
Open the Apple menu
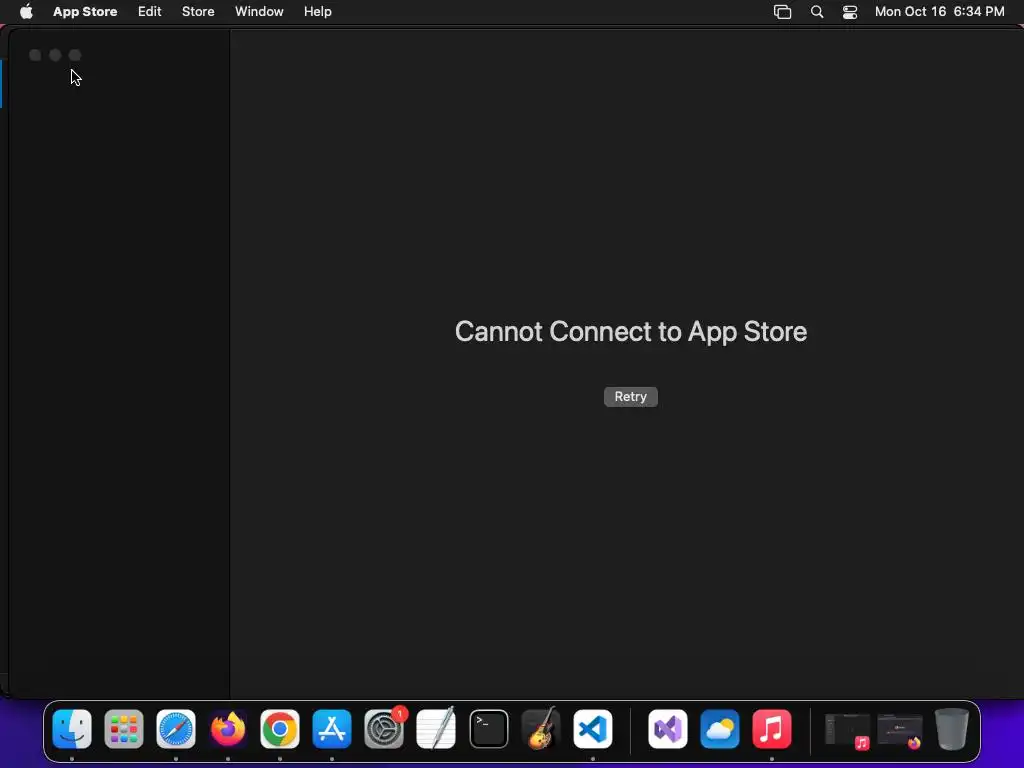tap(26, 11)
